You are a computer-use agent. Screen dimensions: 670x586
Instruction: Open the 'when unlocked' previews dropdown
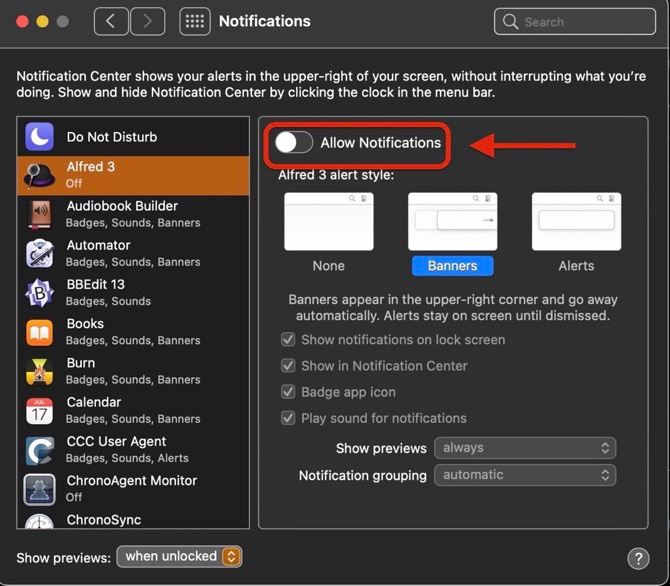(179, 557)
